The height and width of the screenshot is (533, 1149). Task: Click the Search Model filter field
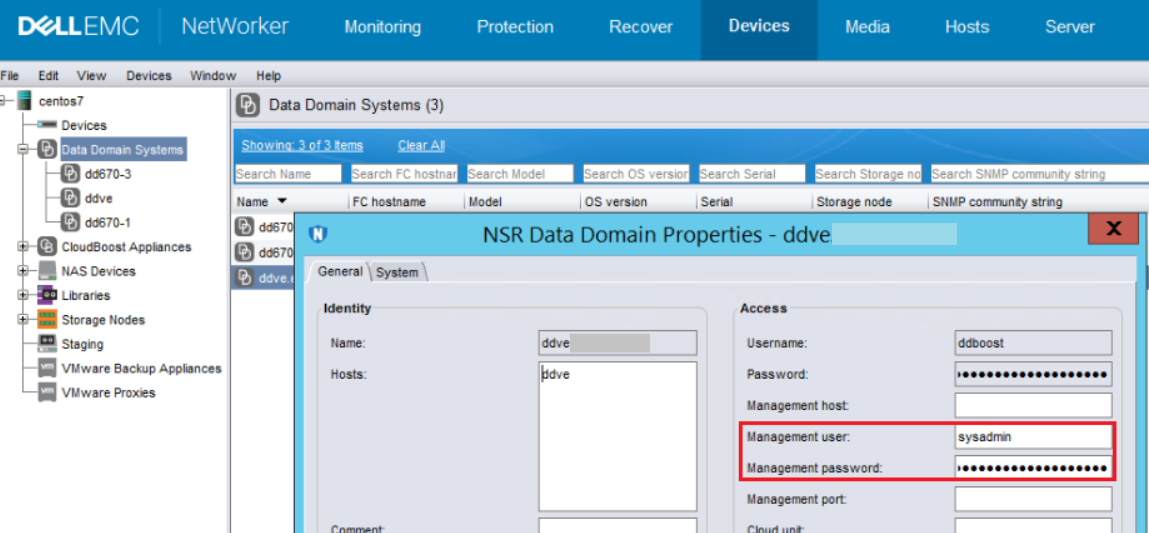pos(520,174)
